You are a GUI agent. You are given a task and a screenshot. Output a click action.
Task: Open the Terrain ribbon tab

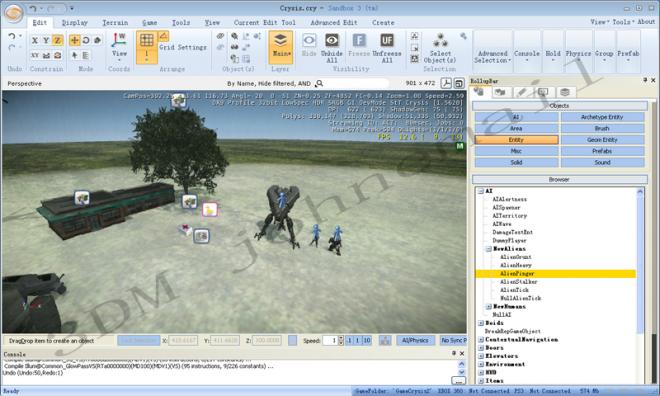115,23
